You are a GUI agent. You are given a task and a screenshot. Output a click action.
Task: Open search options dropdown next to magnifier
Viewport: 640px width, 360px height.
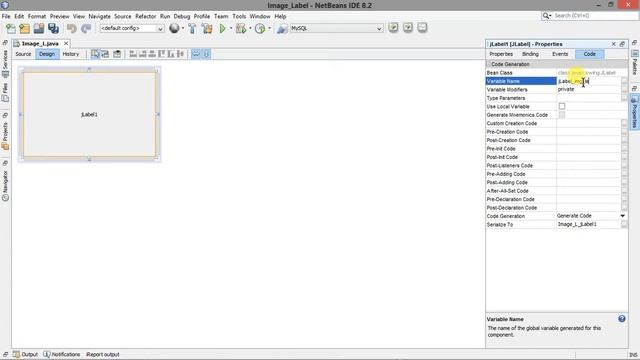550,16
